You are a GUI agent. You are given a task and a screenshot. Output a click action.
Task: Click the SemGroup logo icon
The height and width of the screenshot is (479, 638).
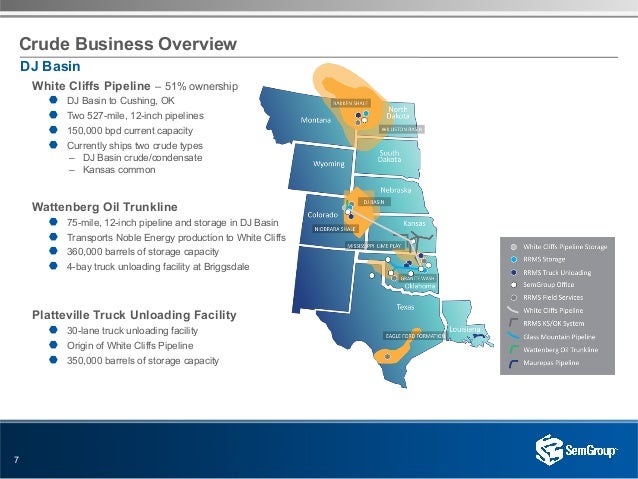point(549,450)
